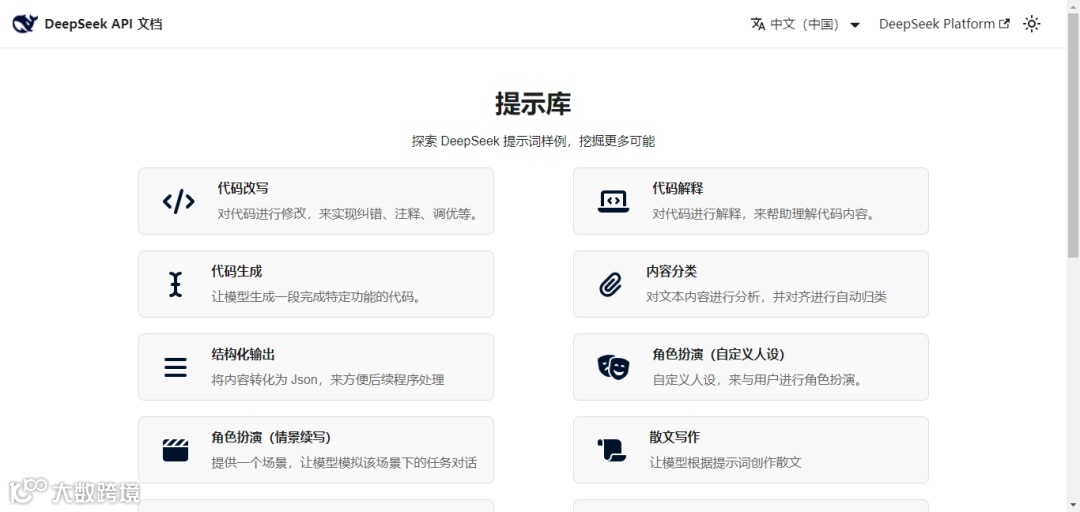
Task: Click the three-lines icon of 结构化输出
Action: 176,367
